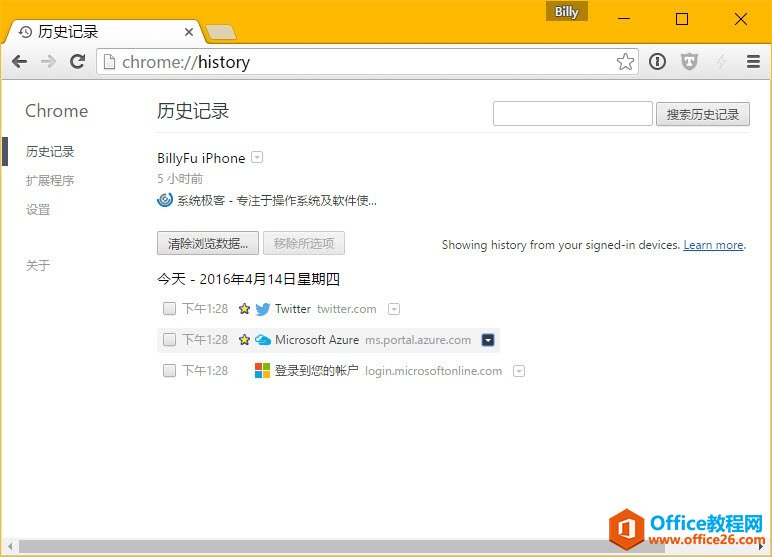This screenshot has width=772, height=557.
Task: Focus the history search text field
Action: pyautogui.click(x=573, y=114)
